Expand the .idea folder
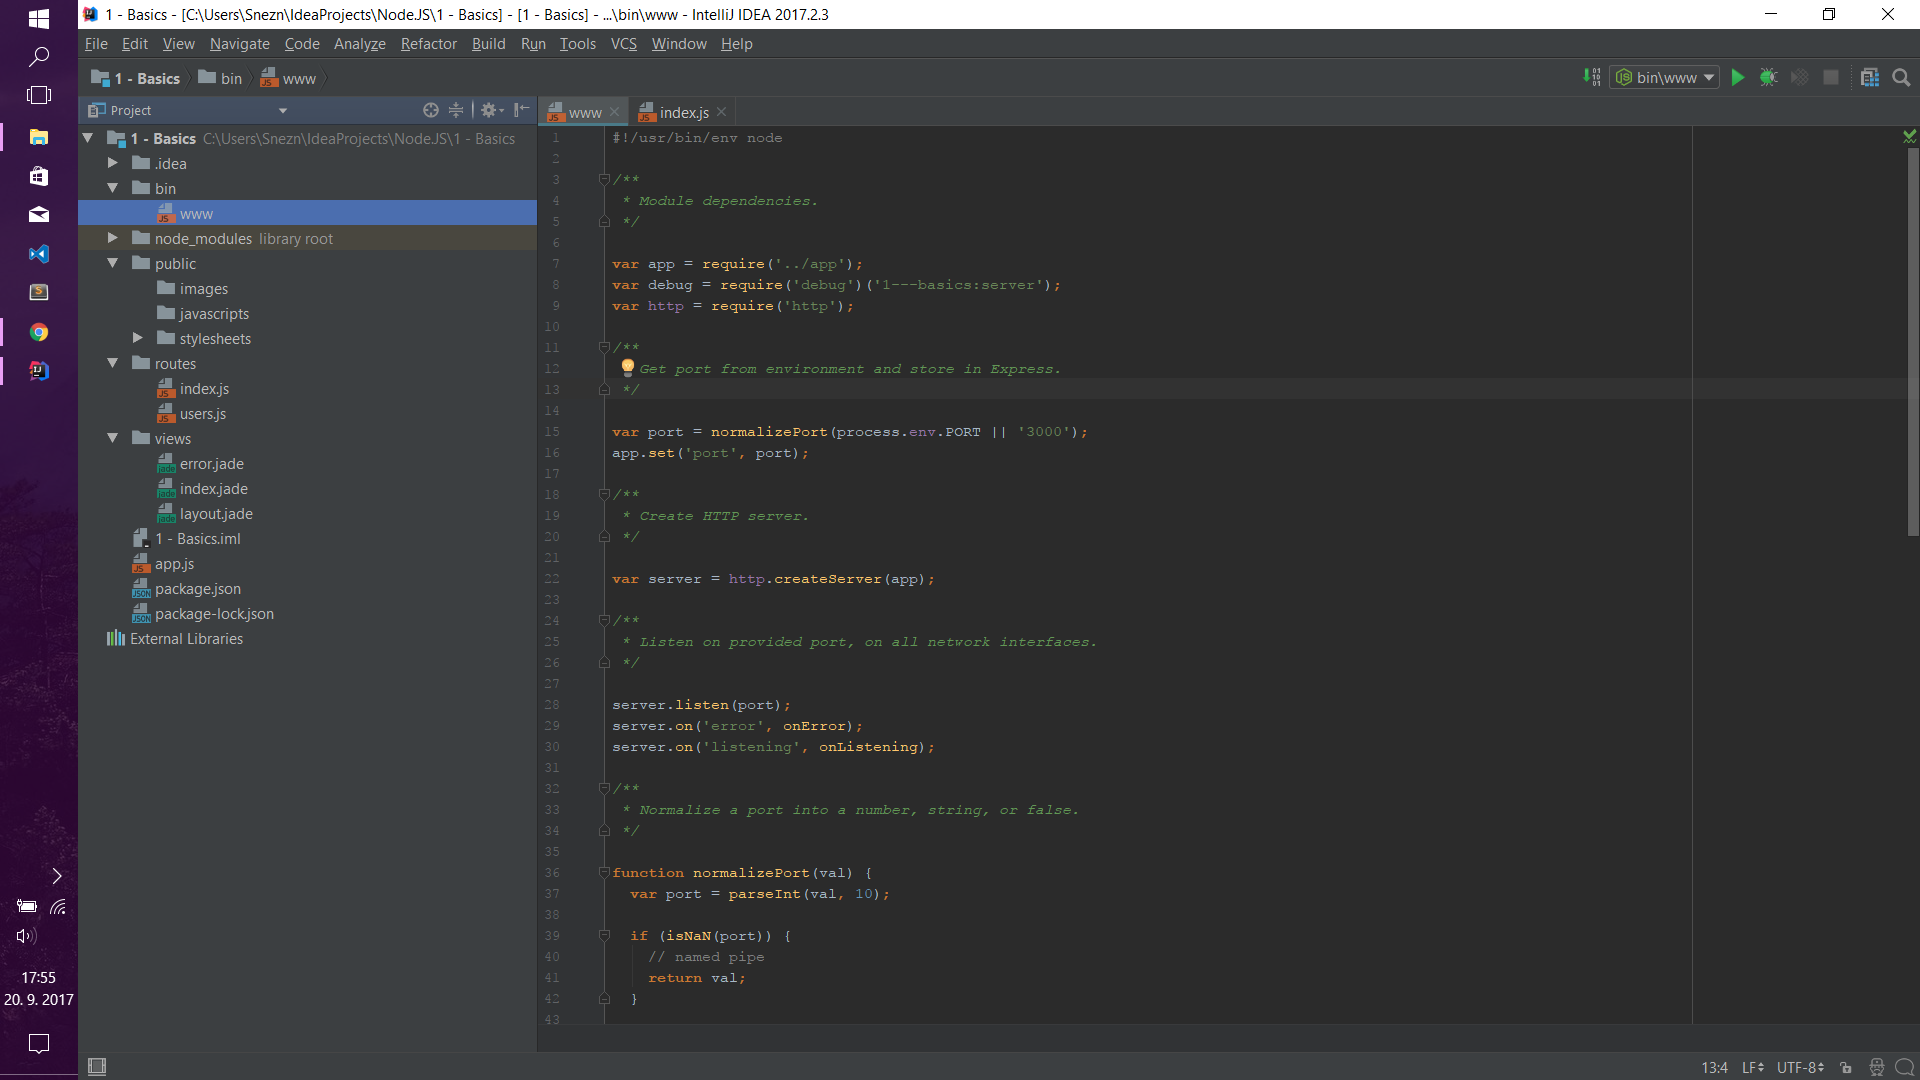This screenshot has width=1920, height=1080. (113, 163)
